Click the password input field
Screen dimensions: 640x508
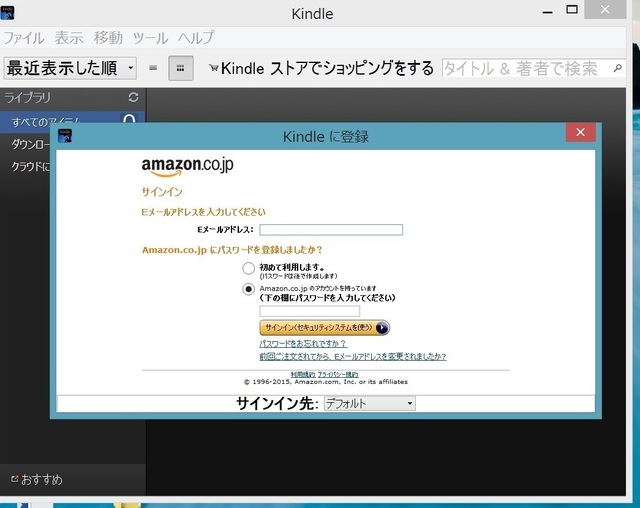310,311
